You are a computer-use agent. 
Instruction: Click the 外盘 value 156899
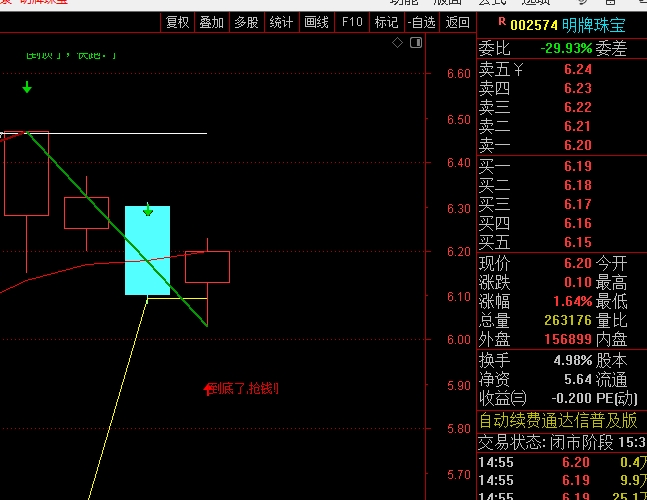[x=568, y=339]
